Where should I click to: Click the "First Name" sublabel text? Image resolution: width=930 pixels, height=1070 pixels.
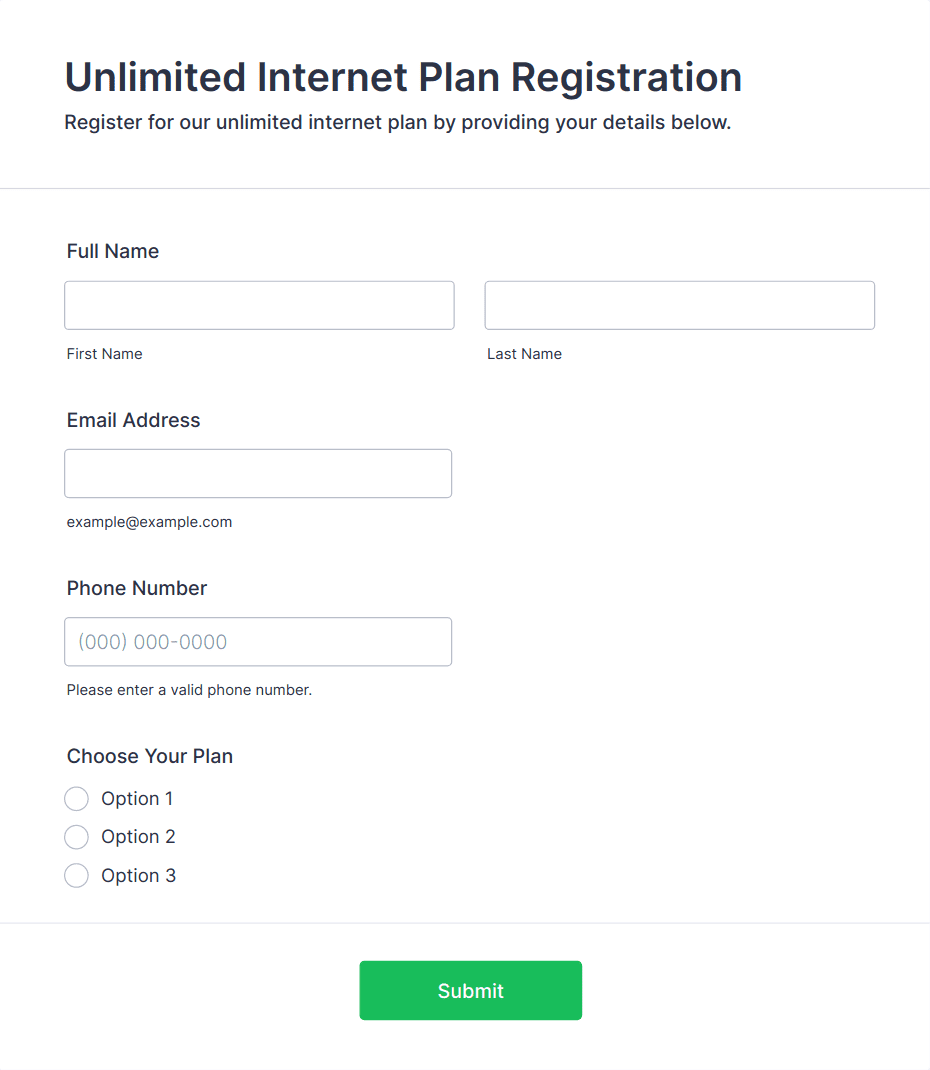click(105, 354)
